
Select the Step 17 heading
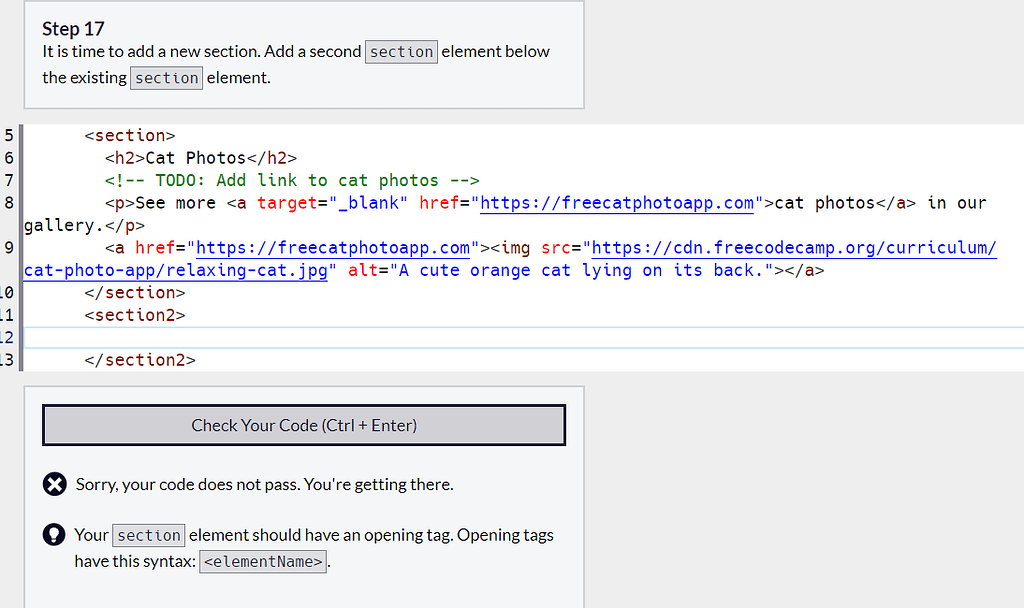coord(73,29)
